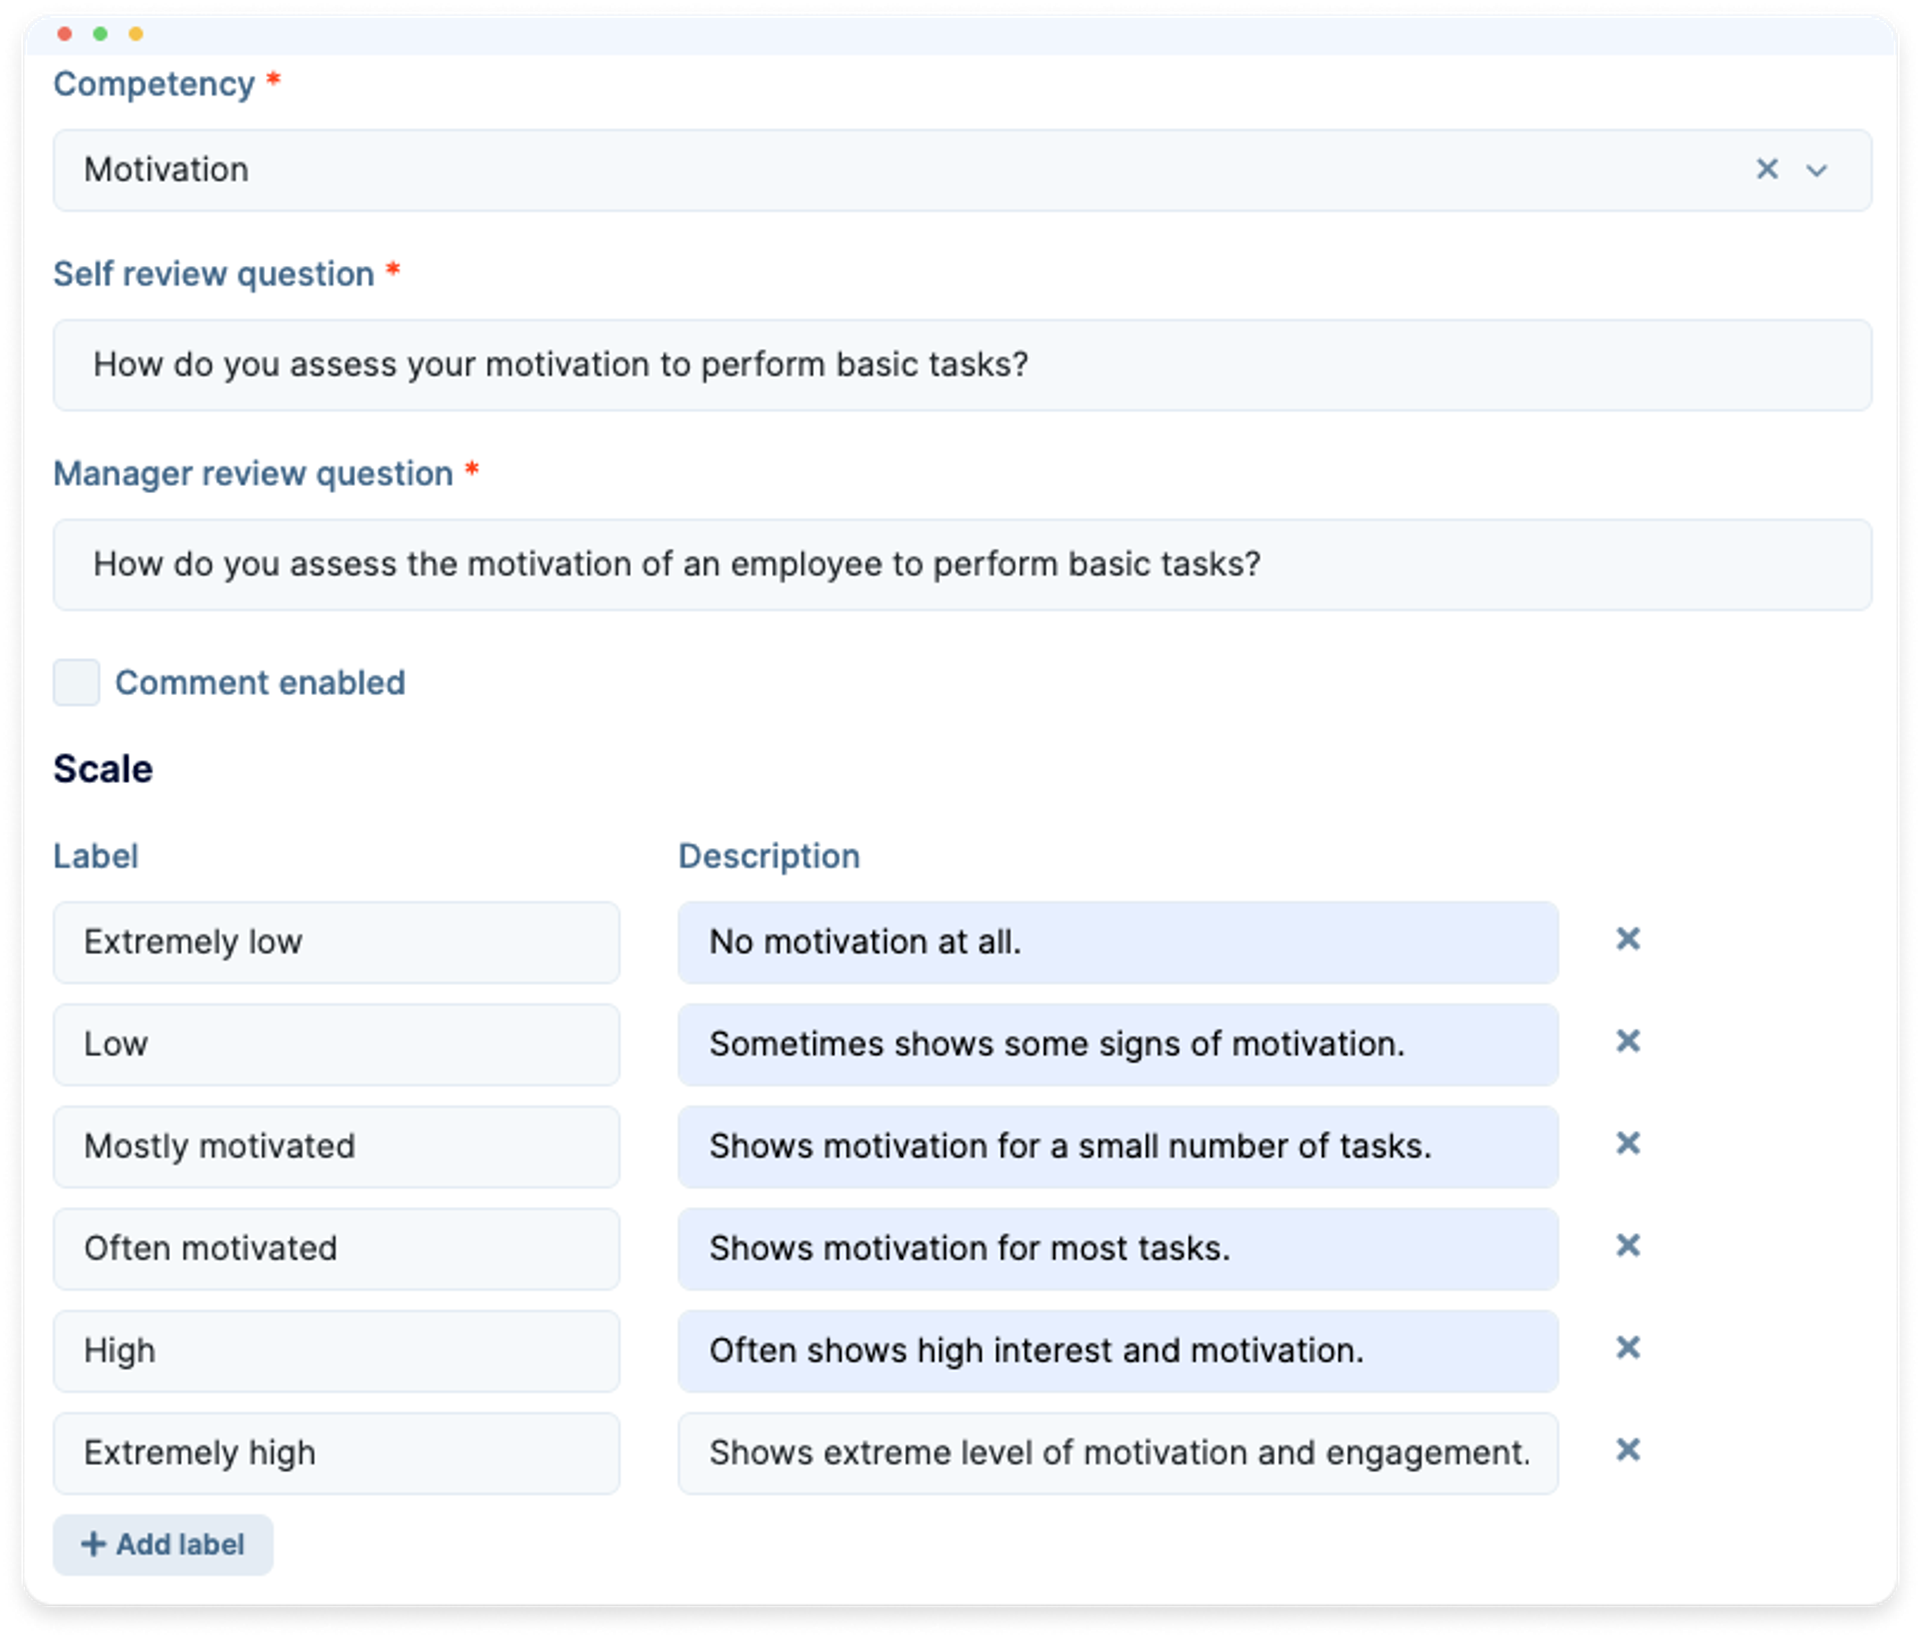
Task: Edit the Manager review question field
Action: coord(962,564)
